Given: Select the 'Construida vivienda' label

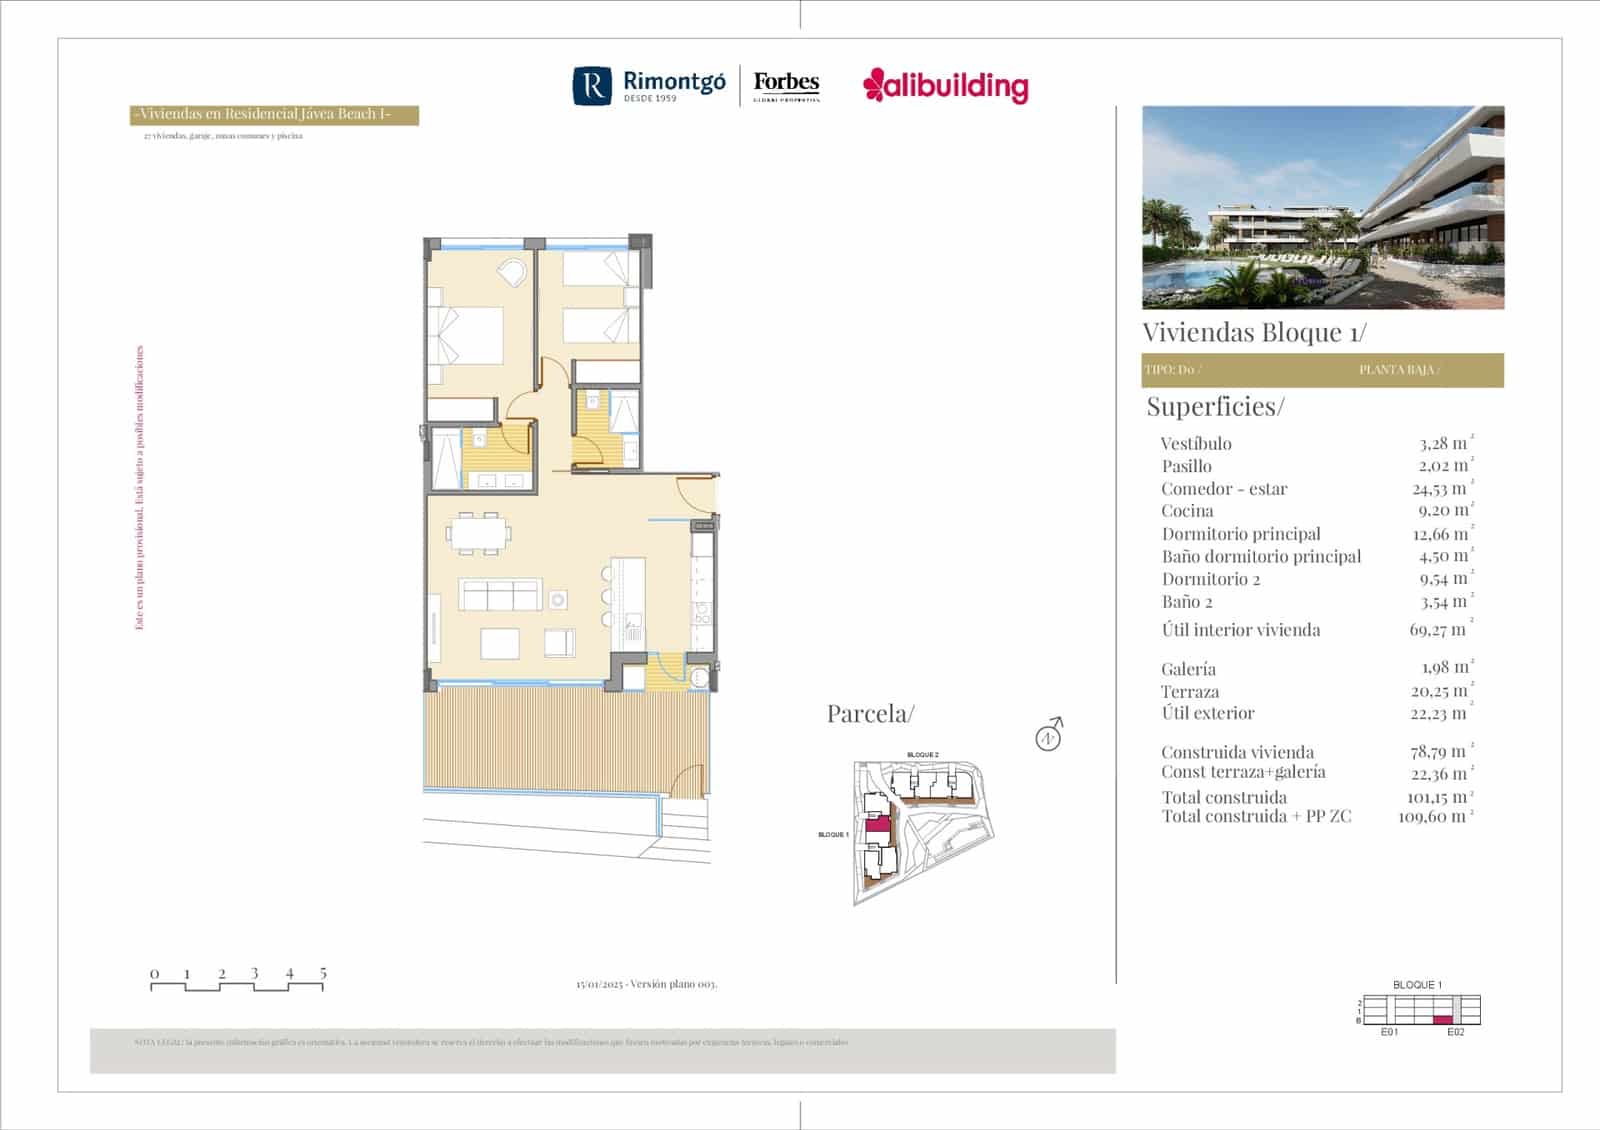Looking at the screenshot, I should (x=1238, y=753).
